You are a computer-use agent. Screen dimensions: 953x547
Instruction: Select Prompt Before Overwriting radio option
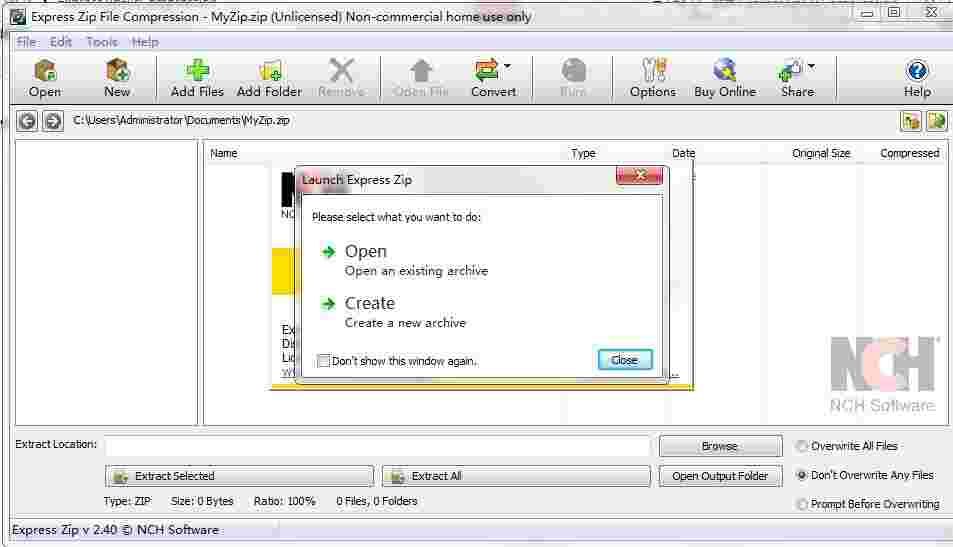click(802, 504)
